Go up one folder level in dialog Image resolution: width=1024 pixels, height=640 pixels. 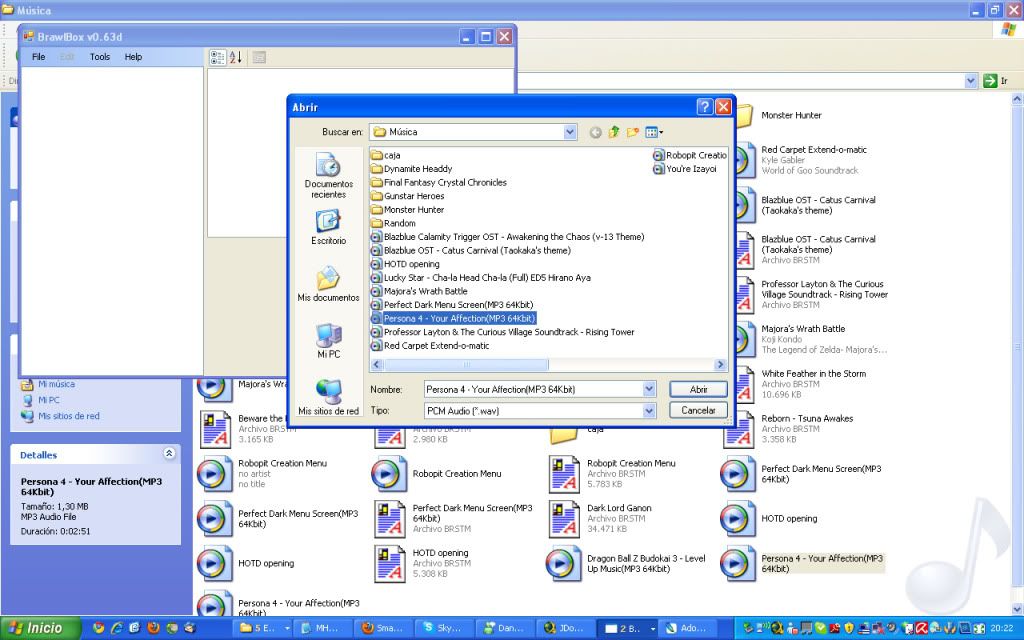coord(614,132)
